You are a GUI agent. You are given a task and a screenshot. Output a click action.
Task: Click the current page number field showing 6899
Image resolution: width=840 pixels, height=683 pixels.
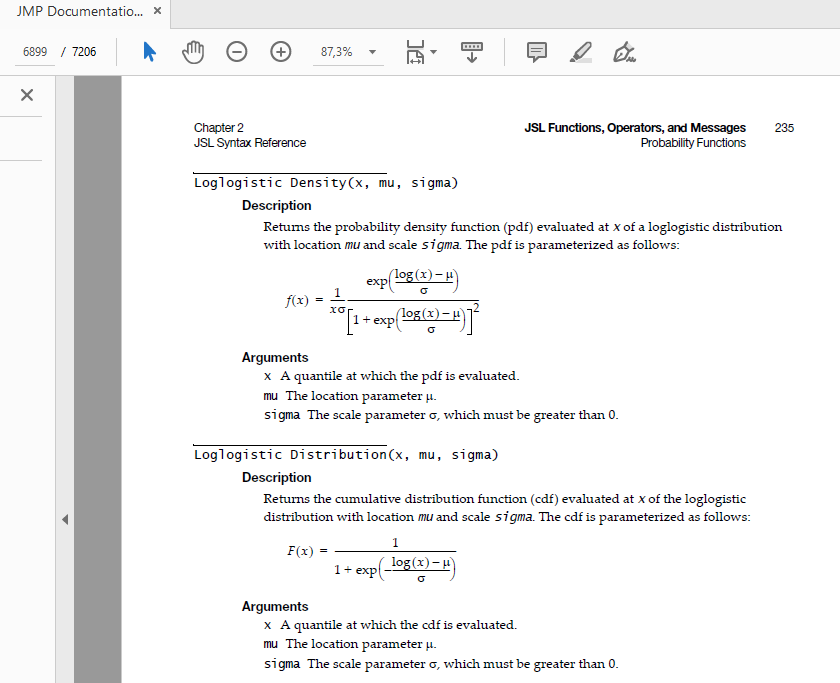pyautogui.click(x=34, y=51)
